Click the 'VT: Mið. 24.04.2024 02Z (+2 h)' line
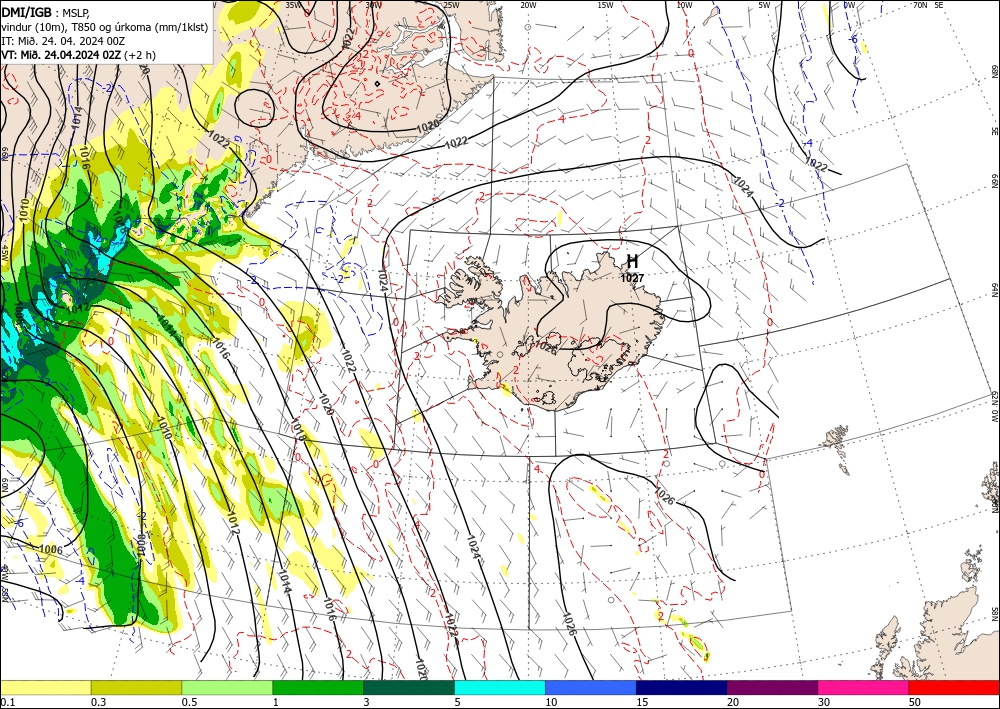 tap(78, 55)
